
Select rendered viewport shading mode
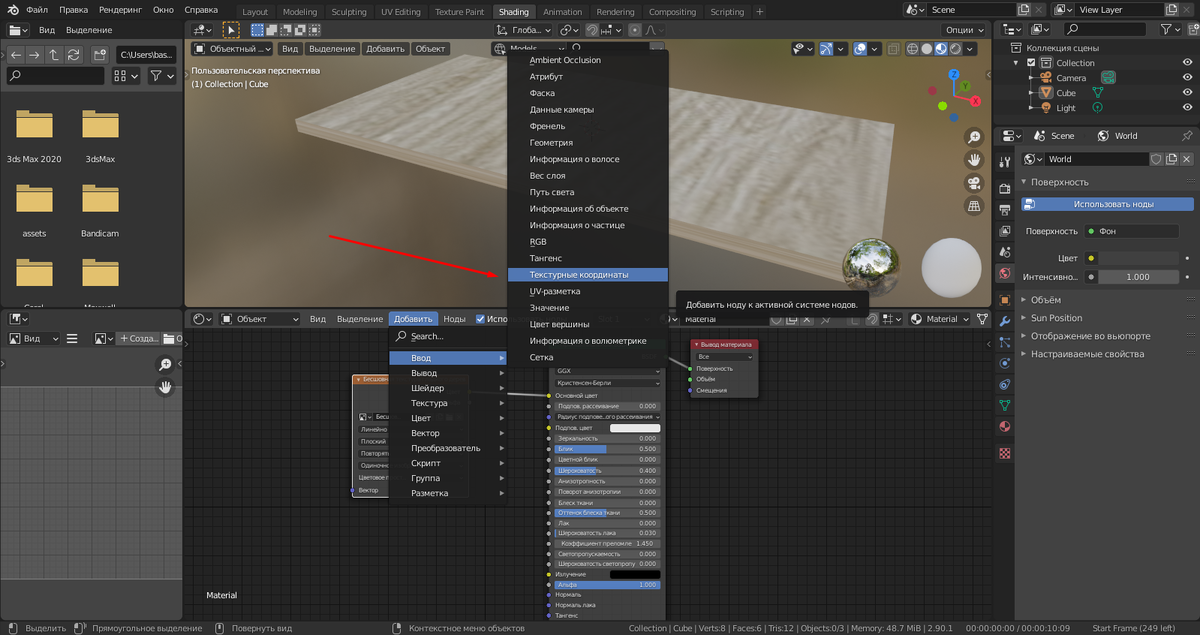coord(956,48)
